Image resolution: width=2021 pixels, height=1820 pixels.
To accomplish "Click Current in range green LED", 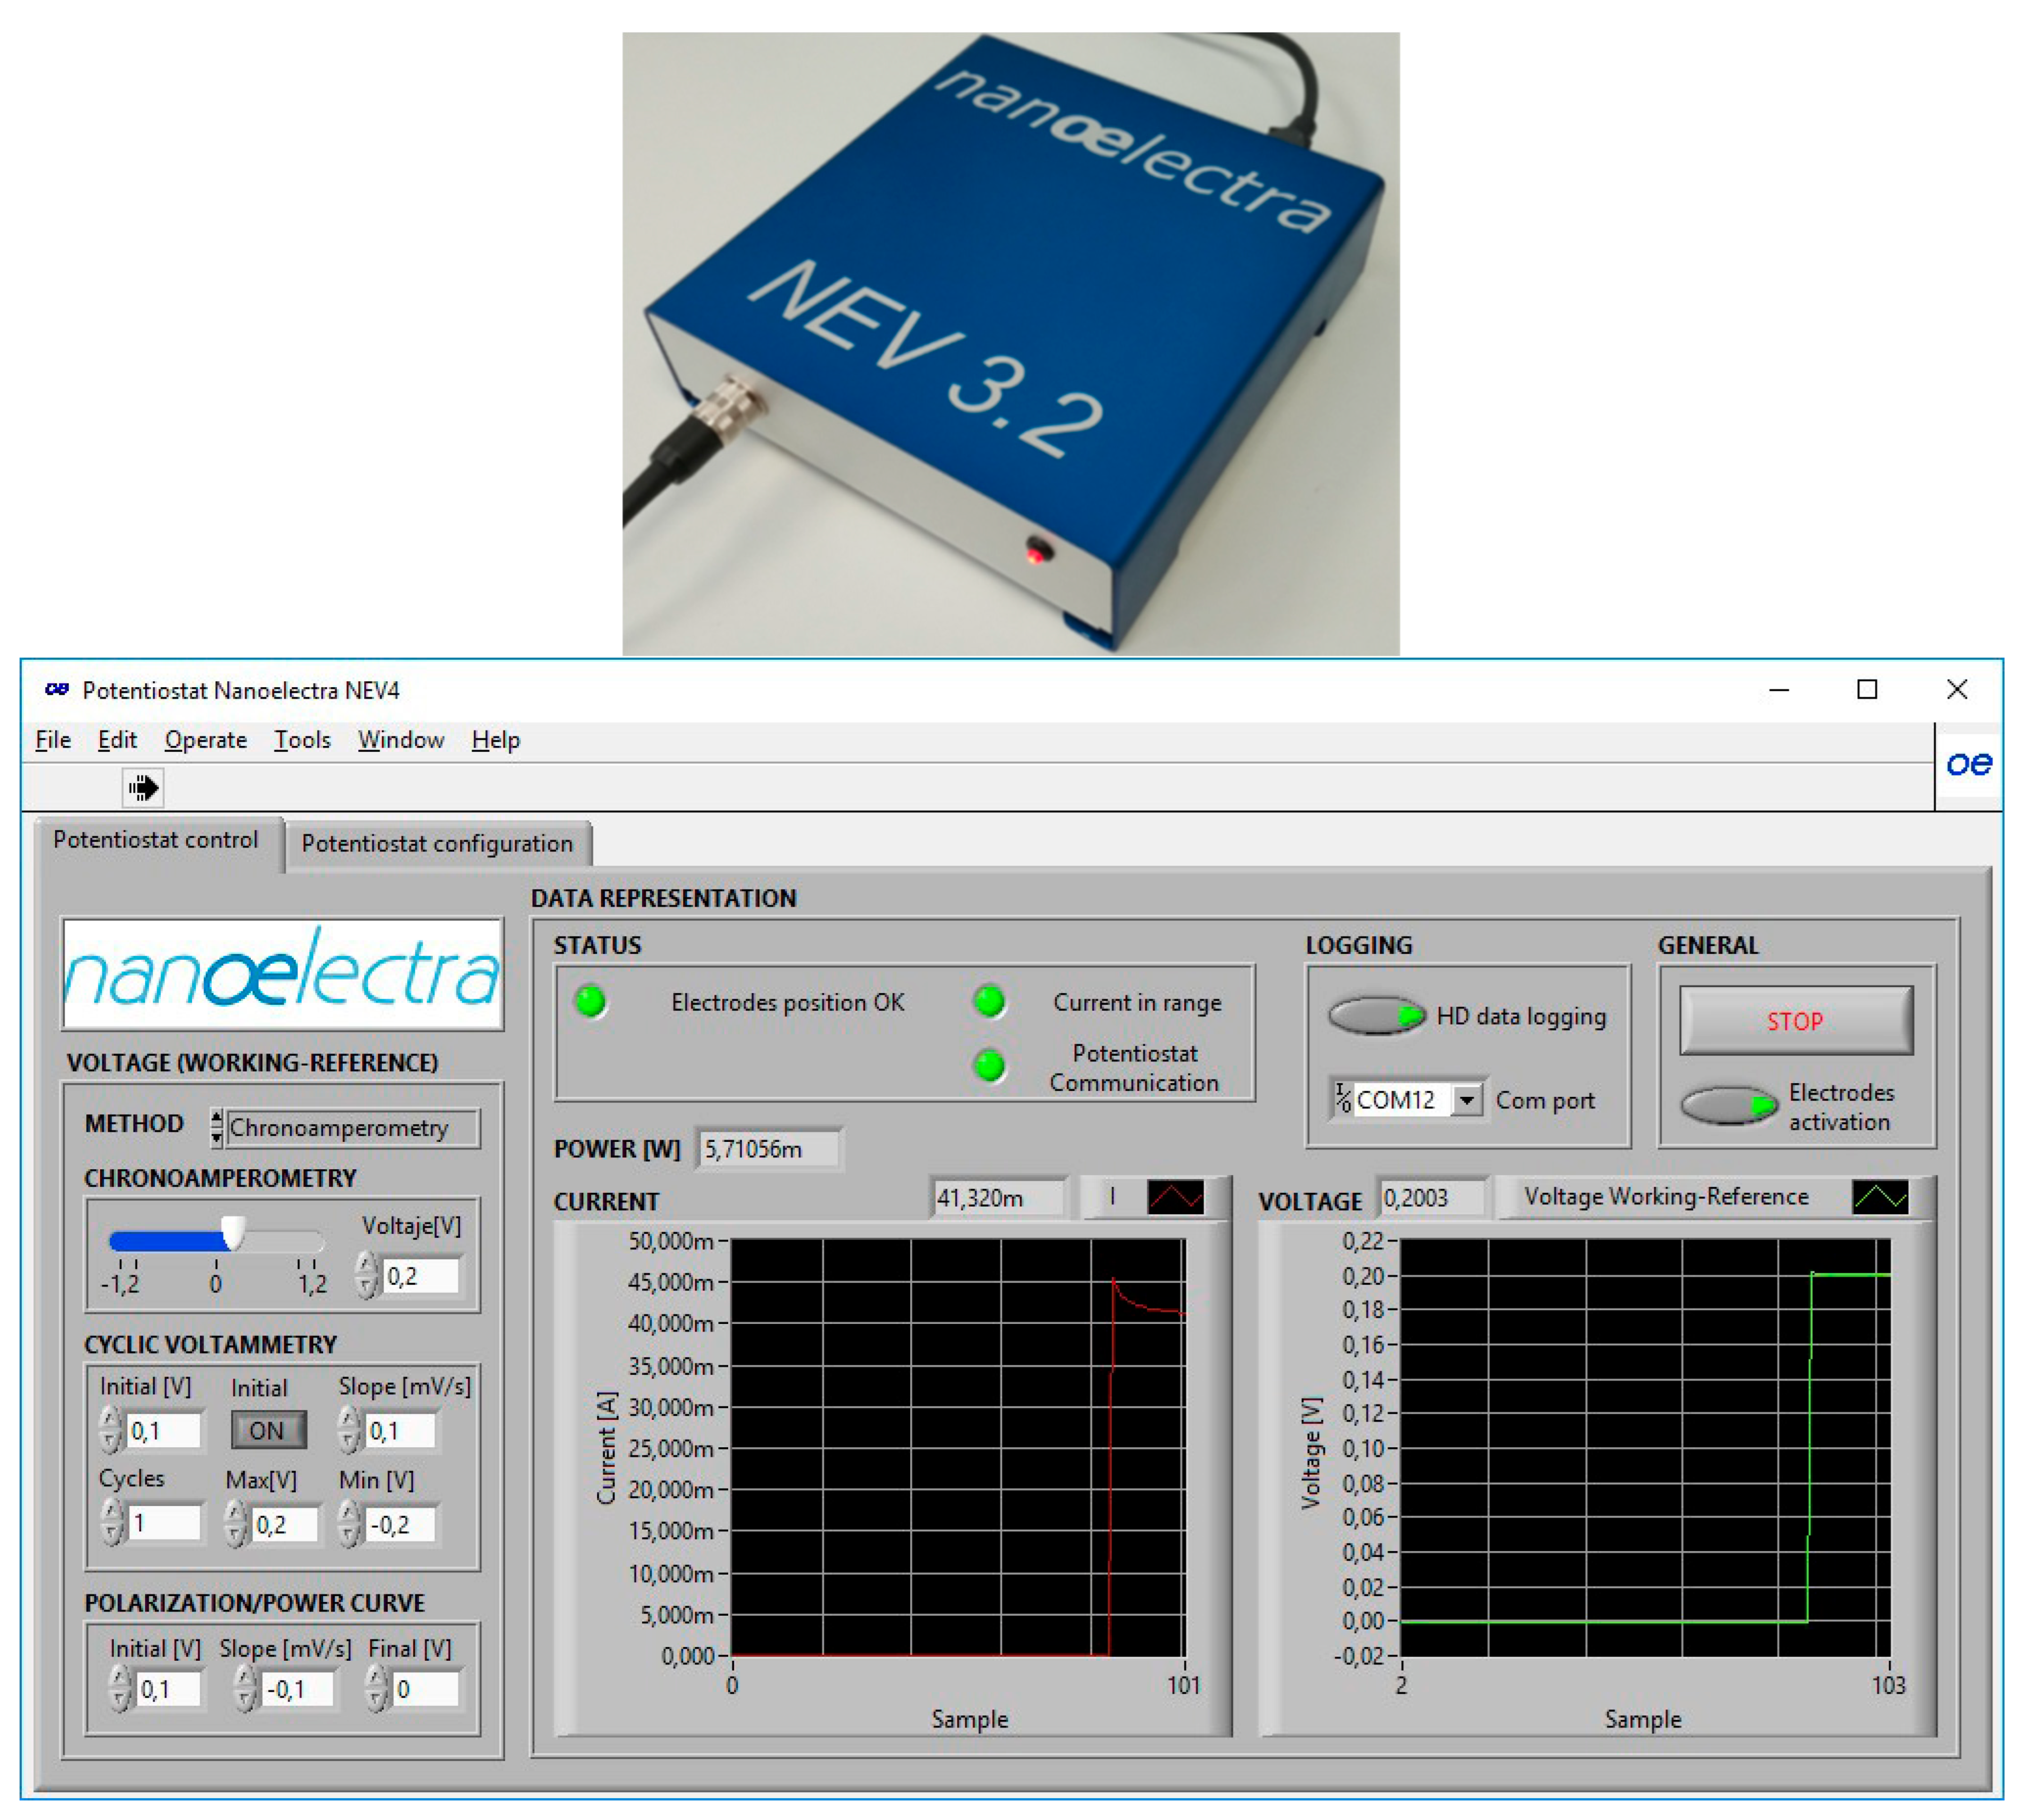I will [989, 1001].
